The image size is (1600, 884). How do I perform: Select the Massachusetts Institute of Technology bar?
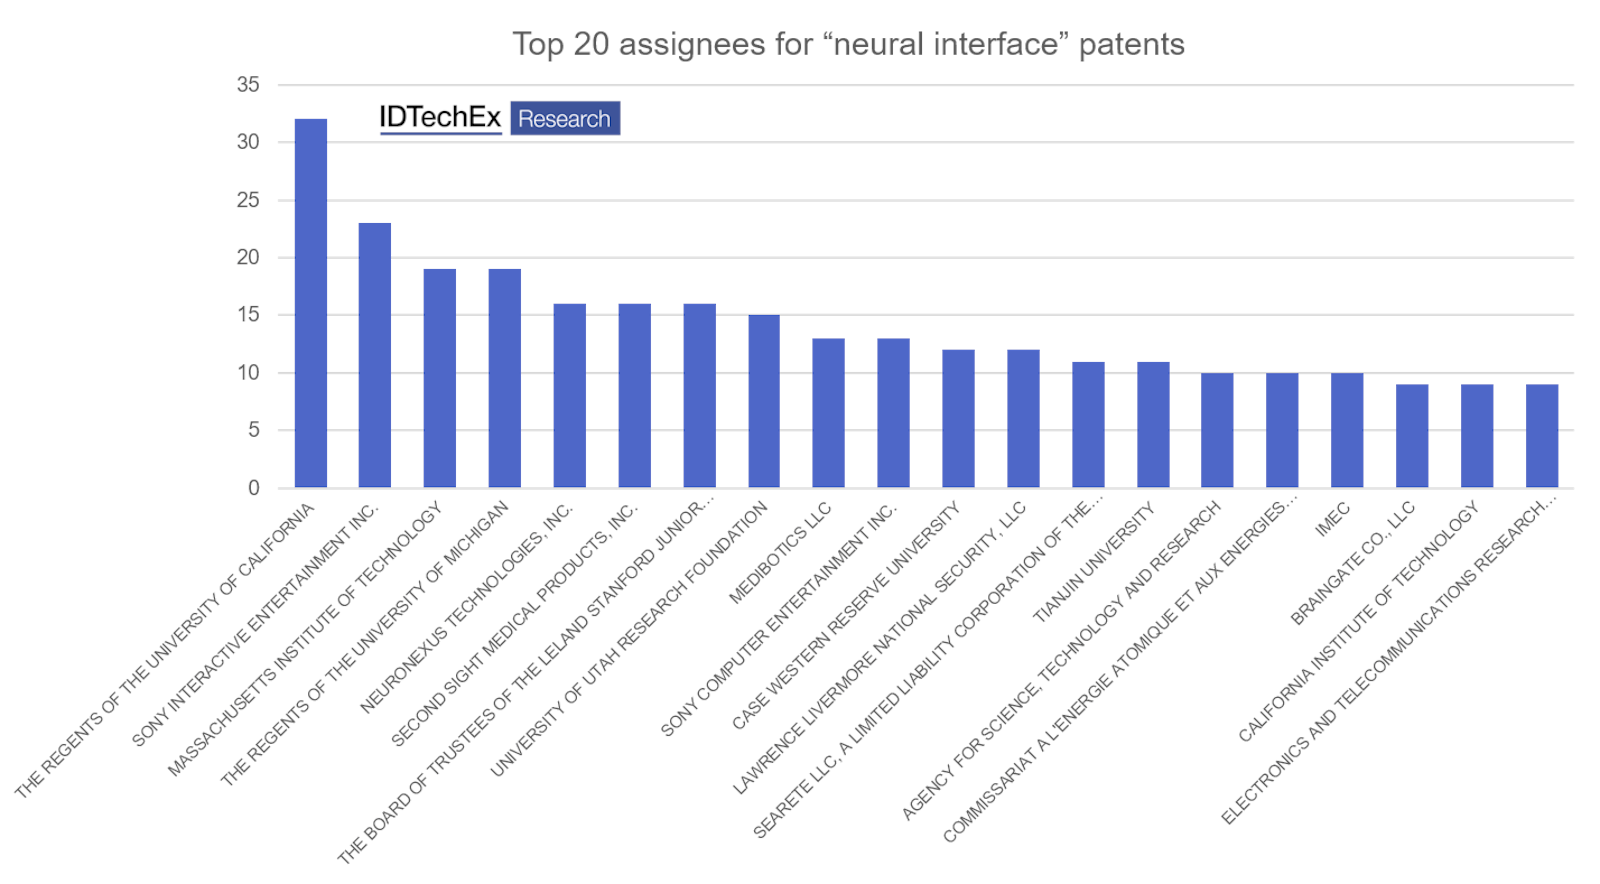pos(440,378)
